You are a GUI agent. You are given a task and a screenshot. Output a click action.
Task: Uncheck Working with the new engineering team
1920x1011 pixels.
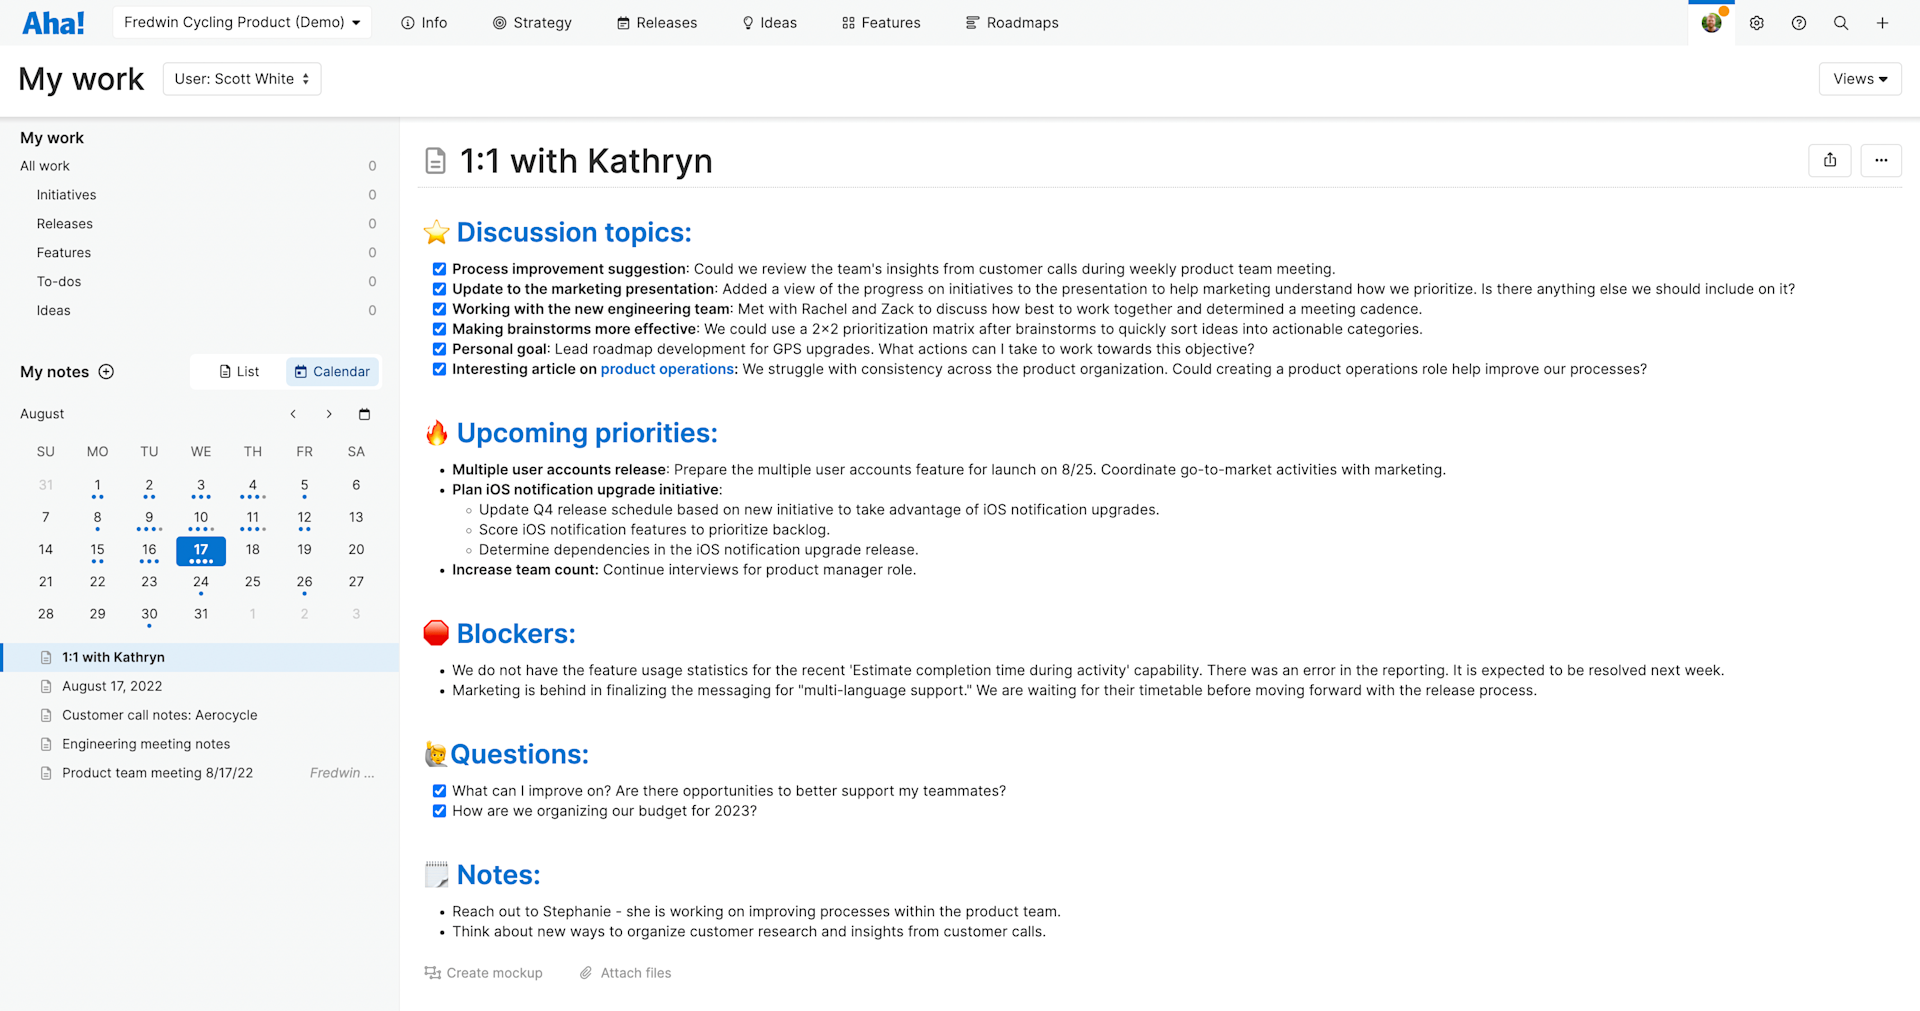(x=439, y=309)
